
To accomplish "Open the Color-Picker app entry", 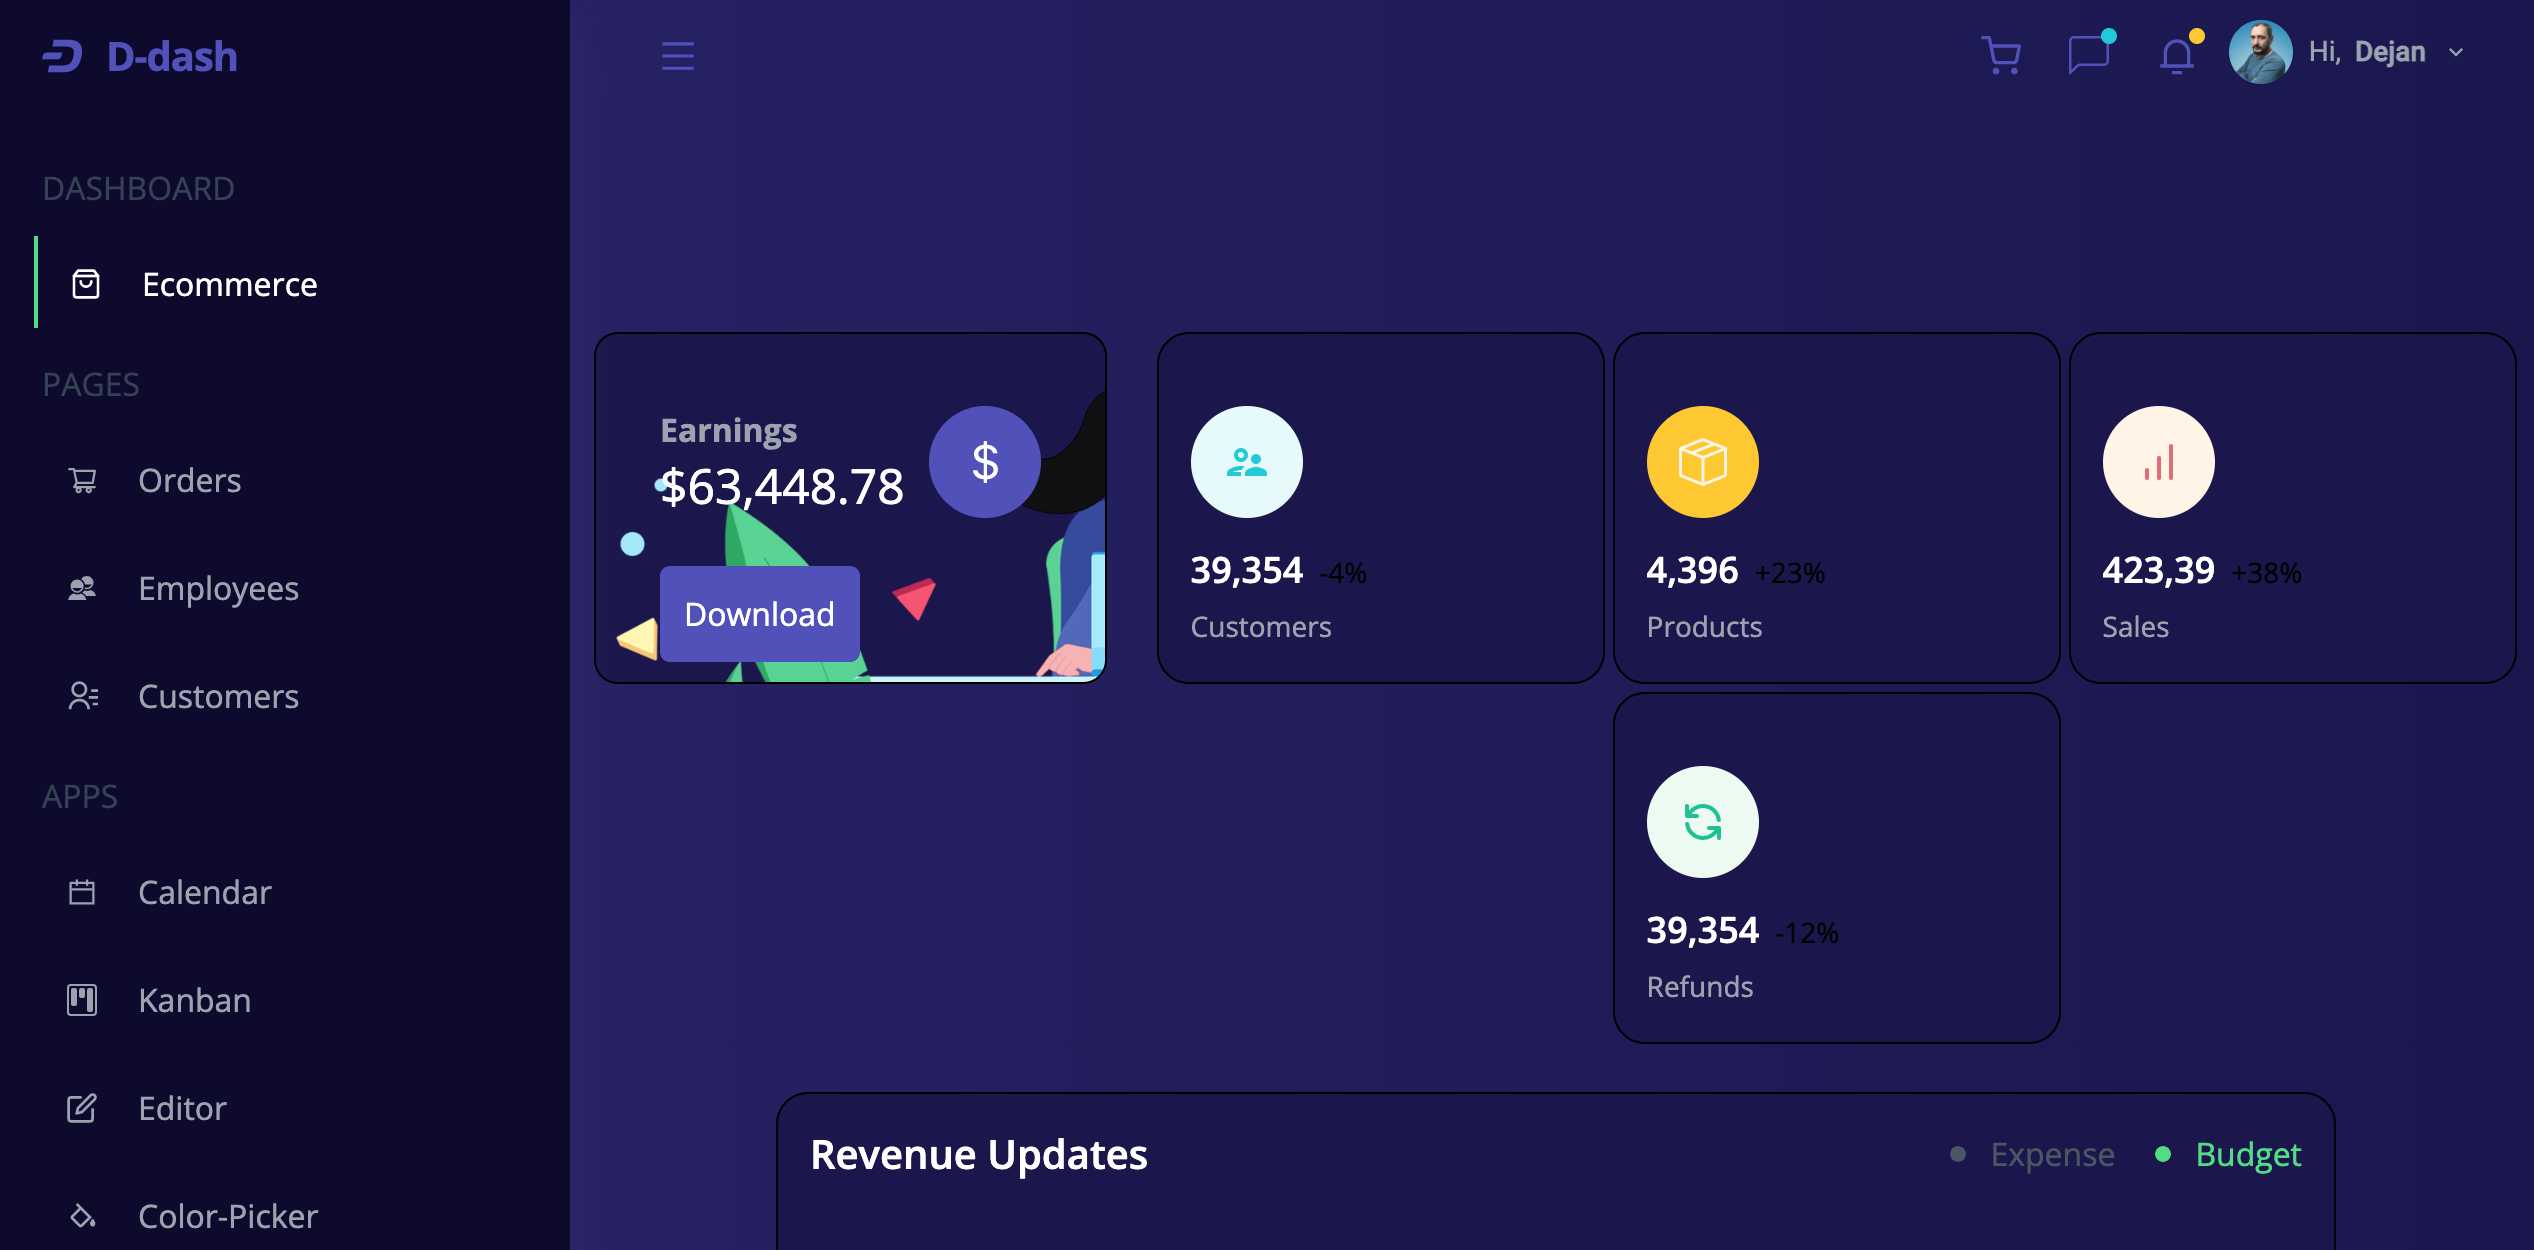I will click(227, 1216).
